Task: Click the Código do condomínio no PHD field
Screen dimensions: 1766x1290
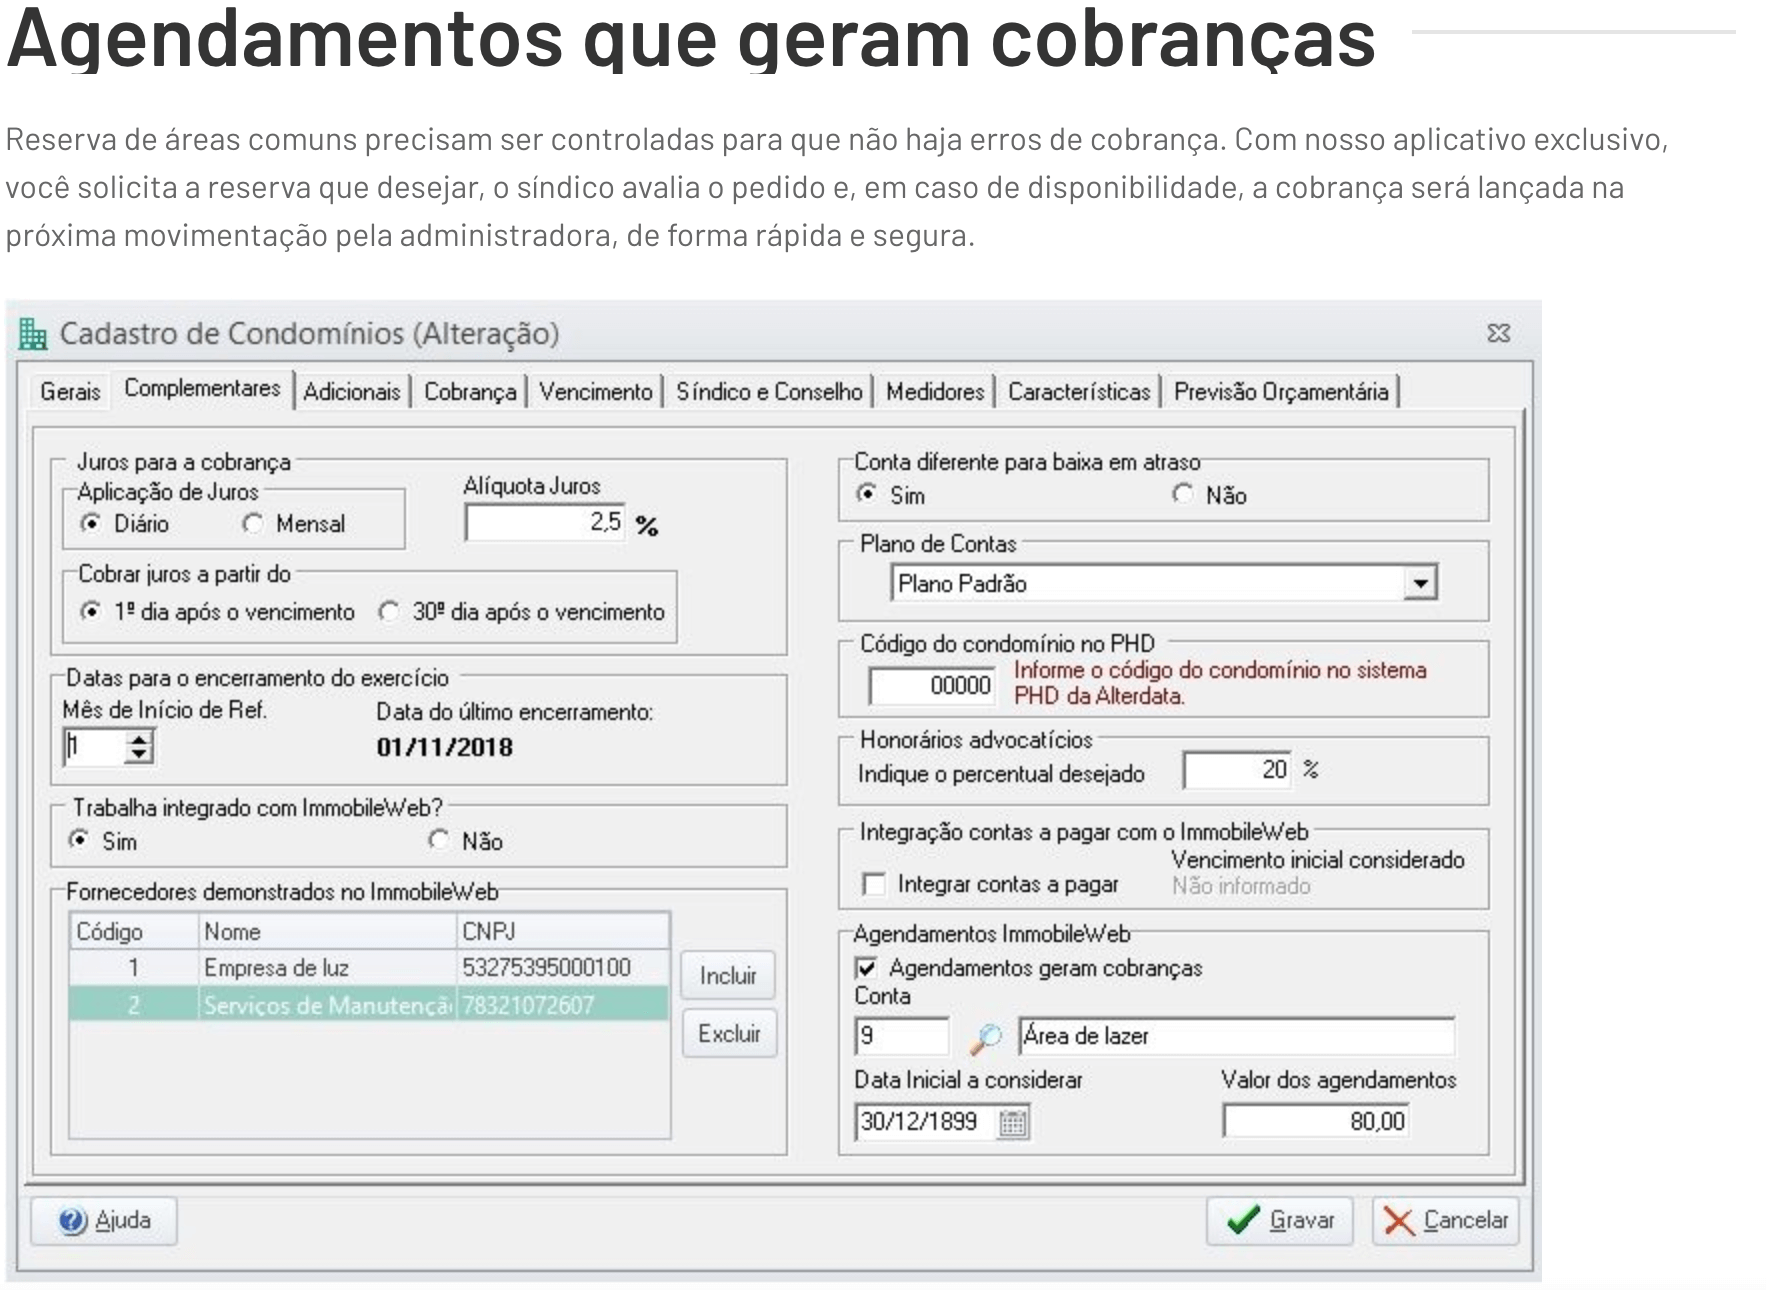Action: click(932, 686)
